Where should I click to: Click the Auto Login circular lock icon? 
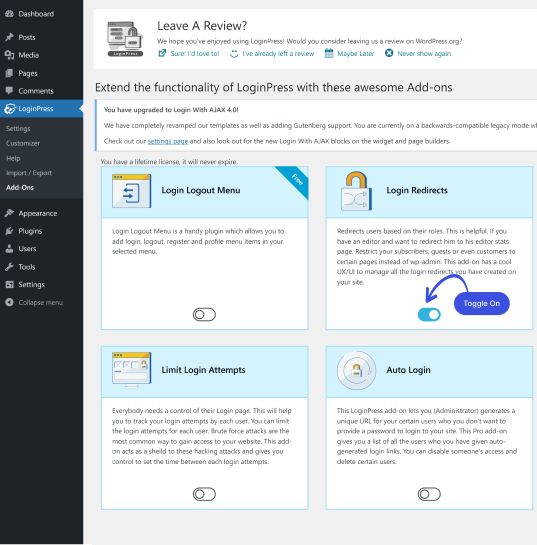click(357, 370)
